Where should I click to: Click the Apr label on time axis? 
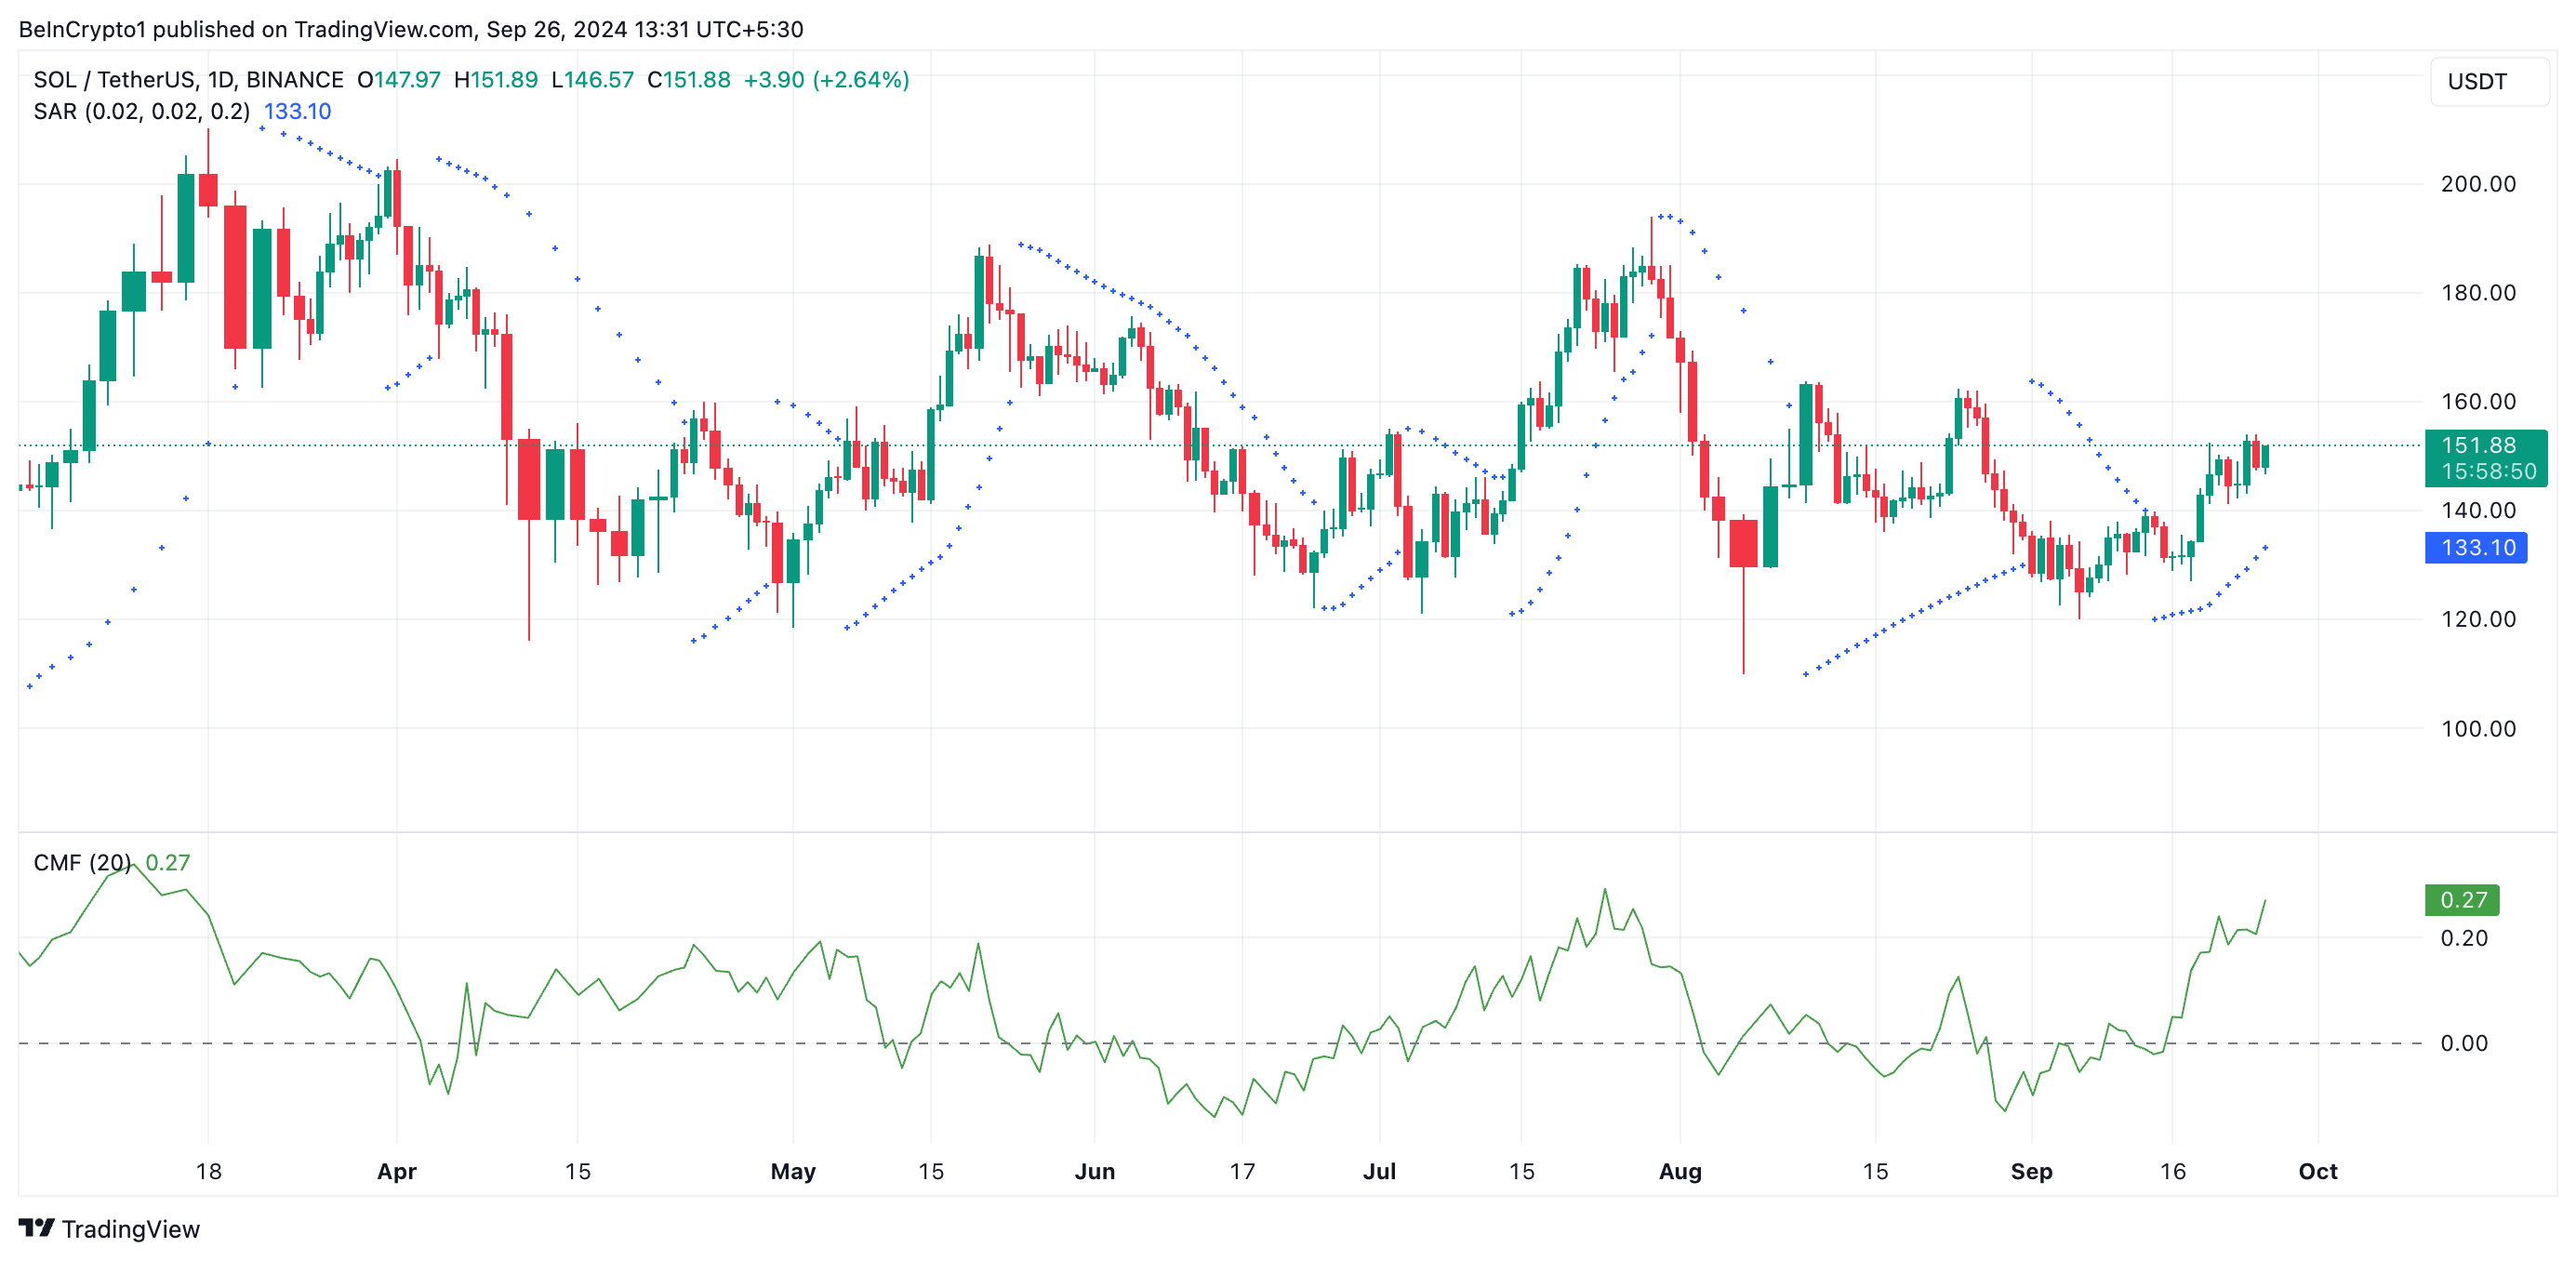point(396,1171)
